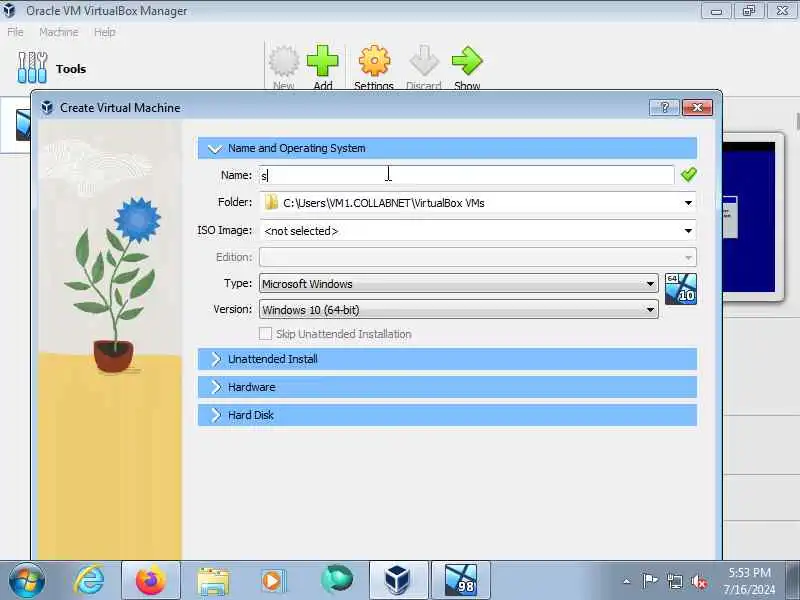The image size is (800, 600).
Task: Select the VM entry in Manager's machine list
Action: tap(15, 125)
